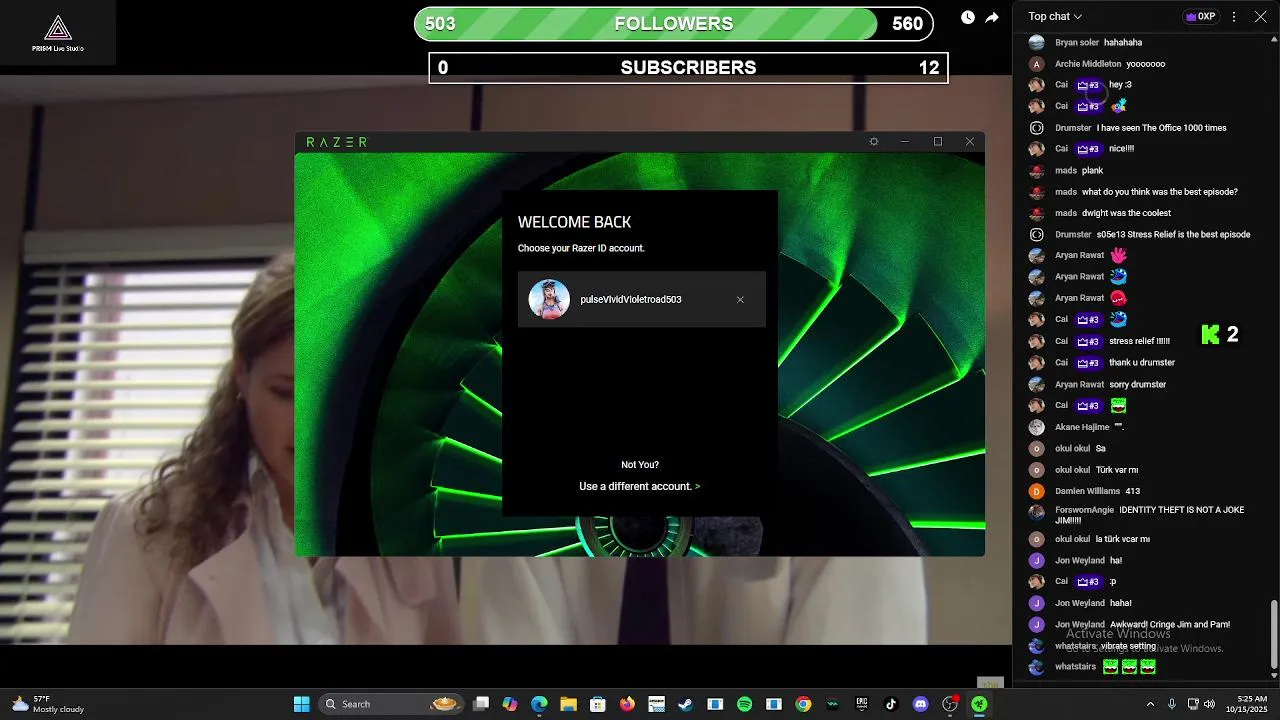Click Akane Hajime avatar in chat

click(x=1037, y=427)
